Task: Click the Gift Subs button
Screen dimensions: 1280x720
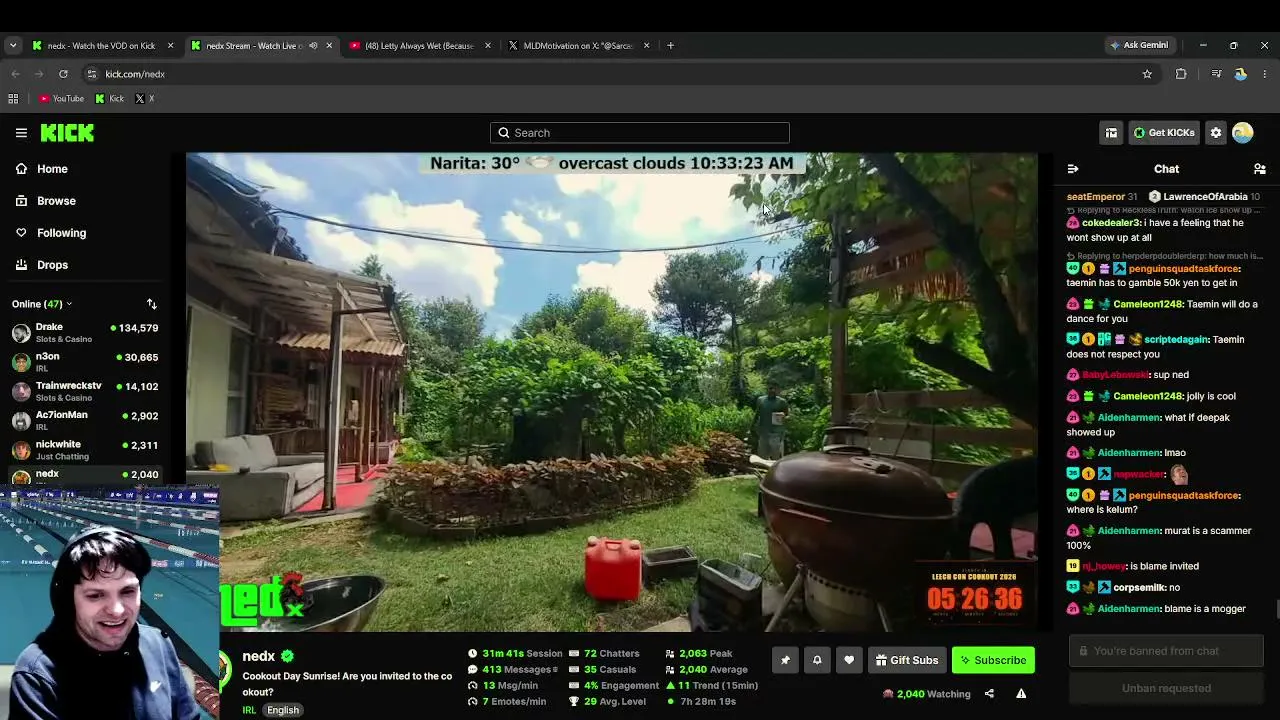Action: [906, 660]
